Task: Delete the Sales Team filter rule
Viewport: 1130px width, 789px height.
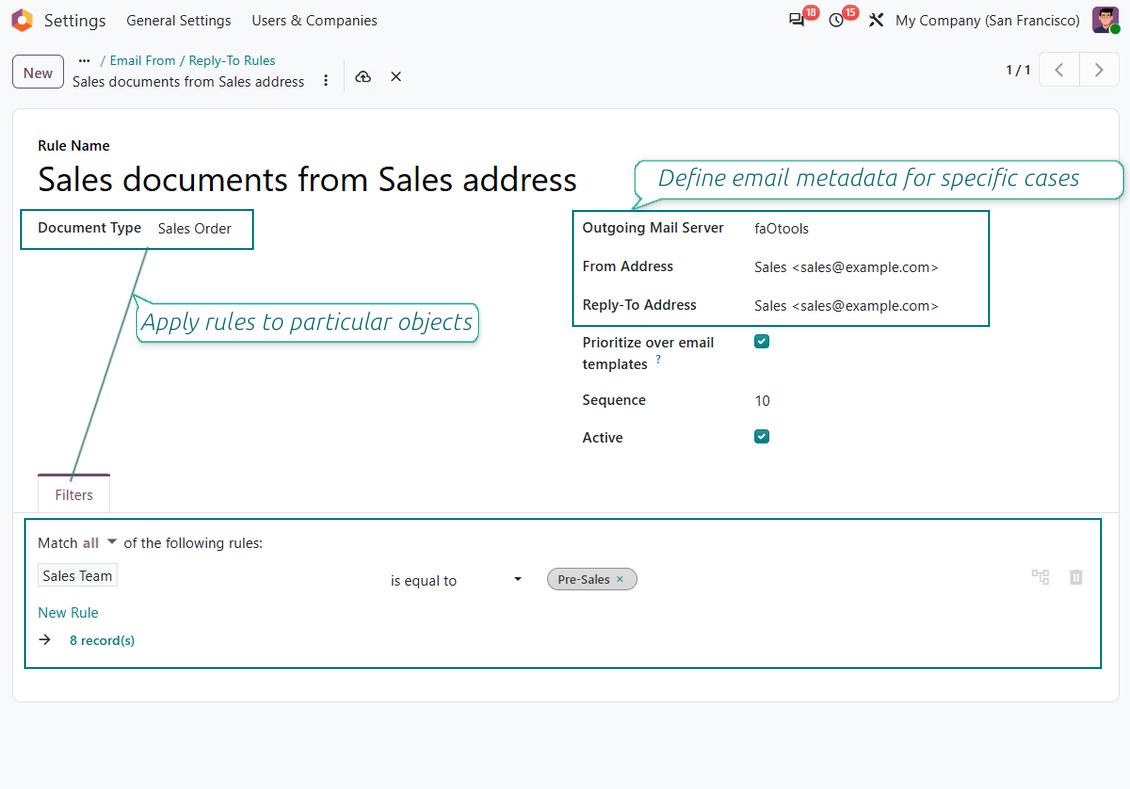Action: pyautogui.click(x=1076, y=576)
